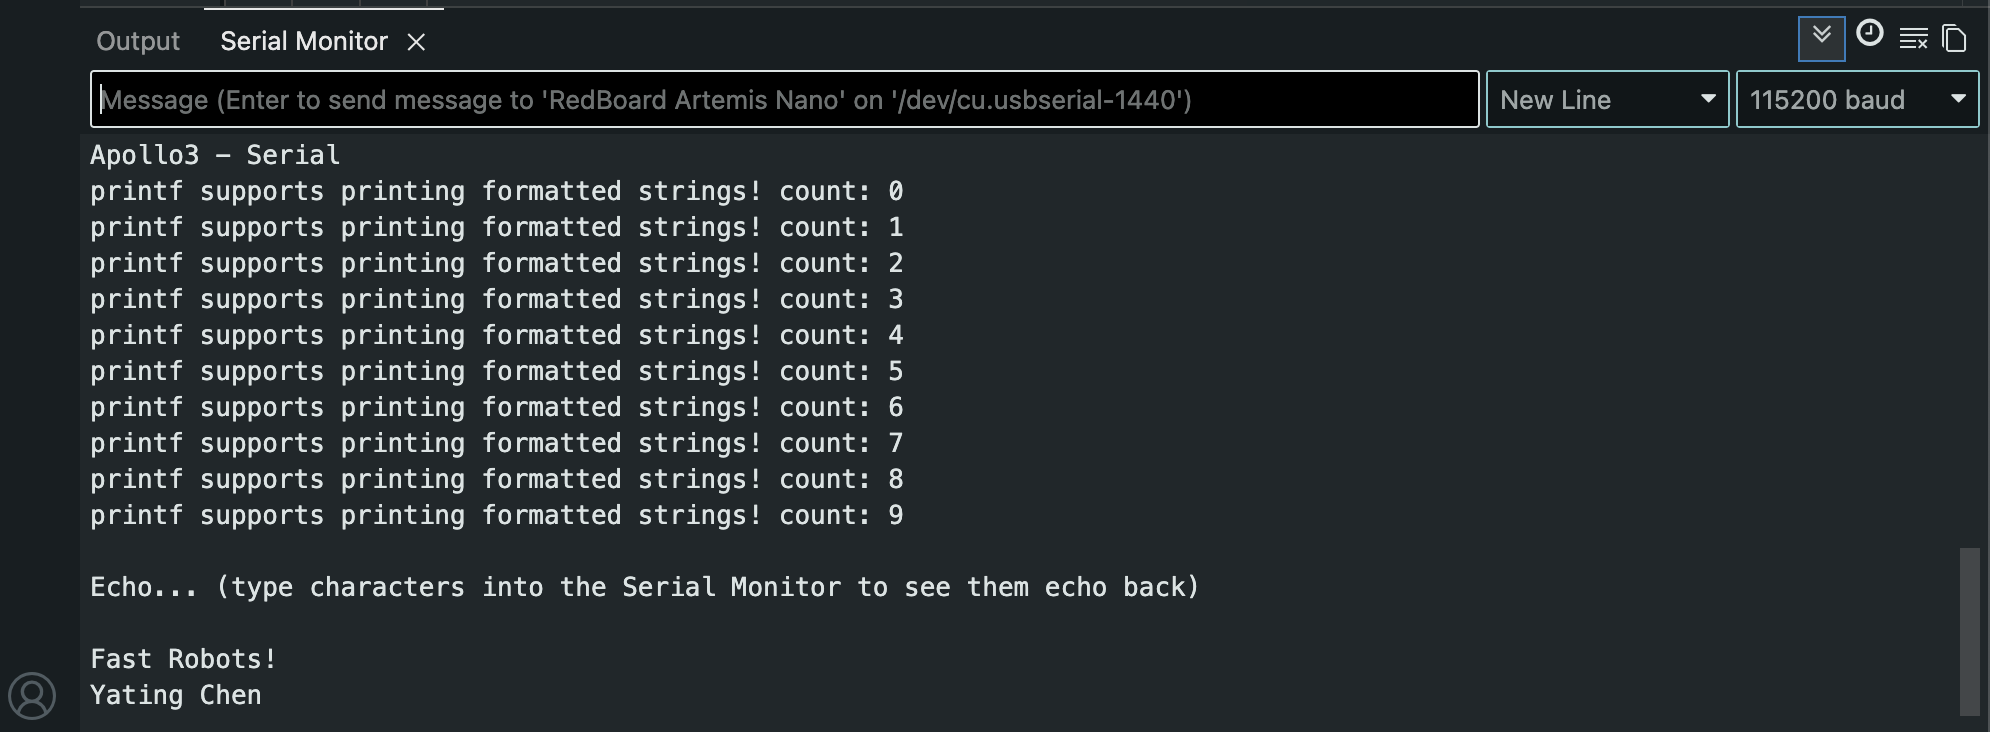Viewport: 1990px width, 732px height.
Task: Switch to the Output tab
Action: (138, 41)
